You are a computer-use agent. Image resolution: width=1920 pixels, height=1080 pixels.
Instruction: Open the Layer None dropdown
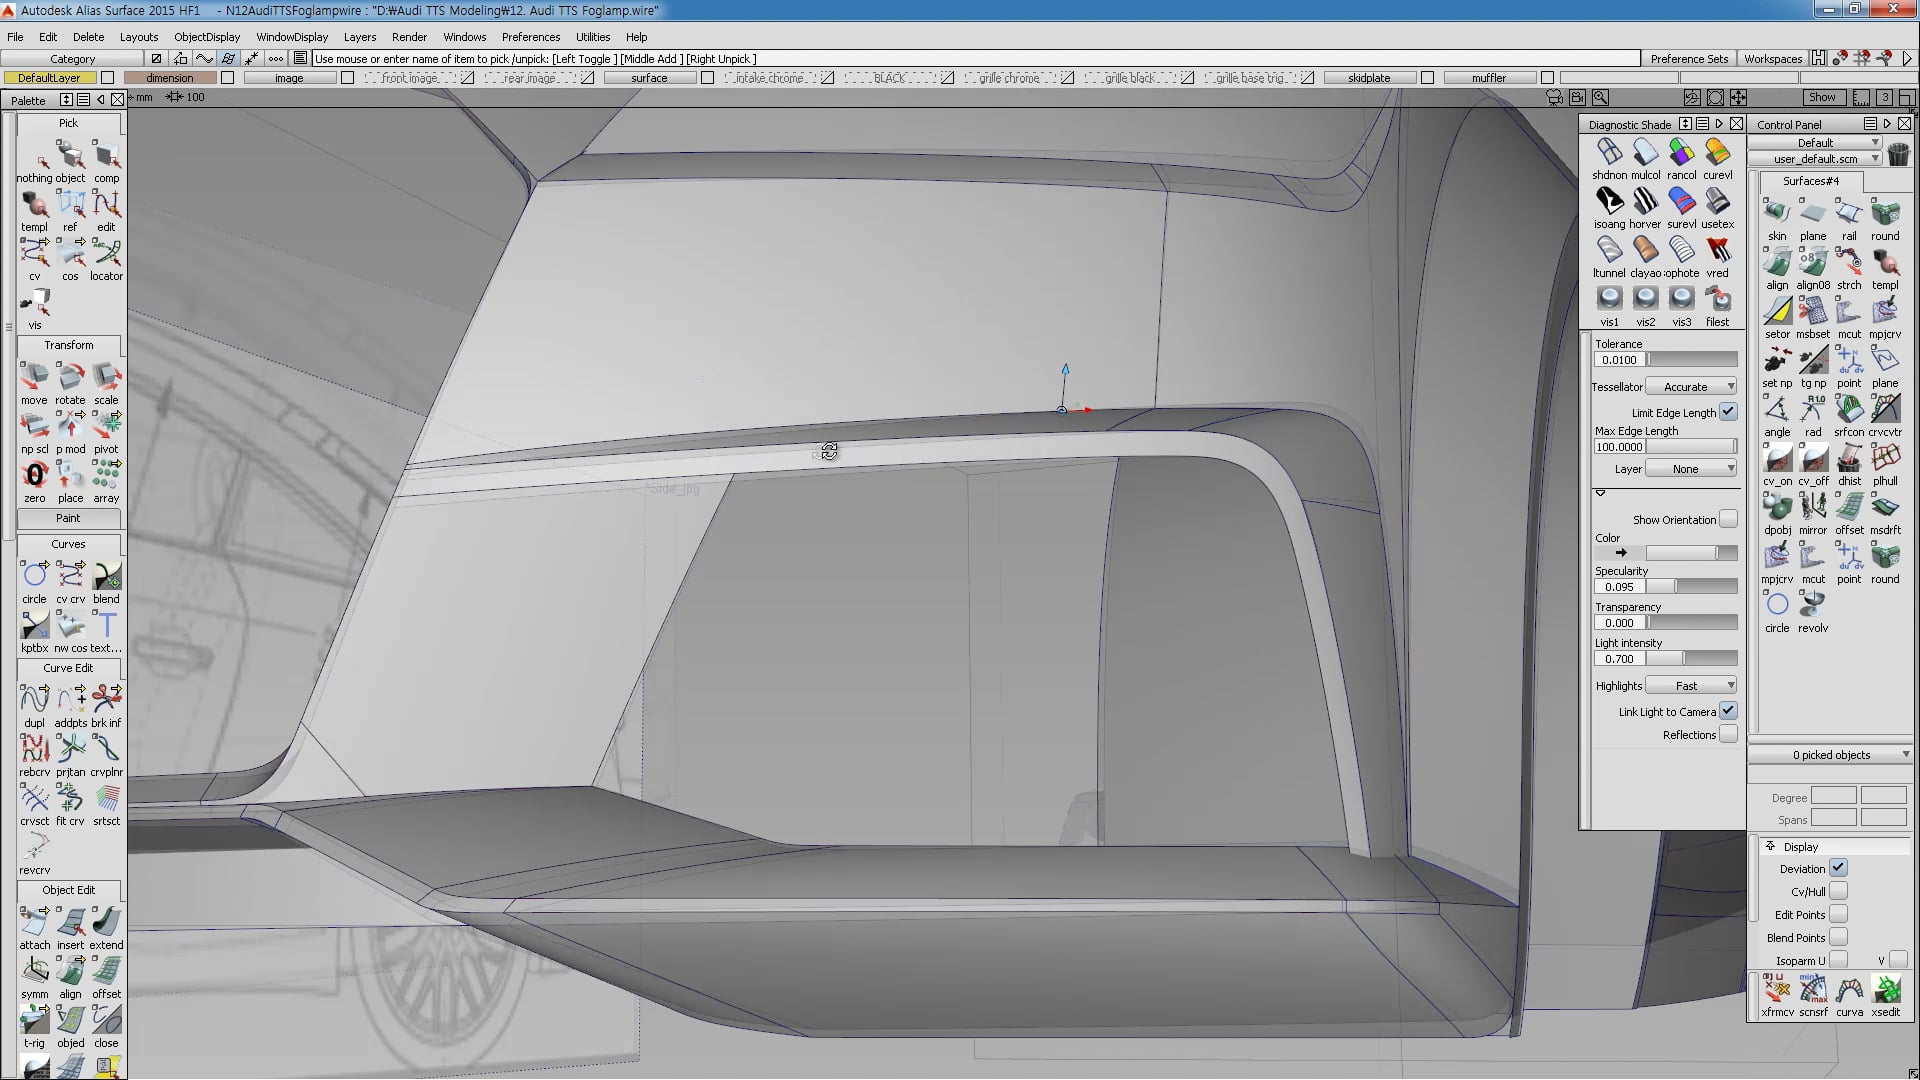tap(1692, 469)
